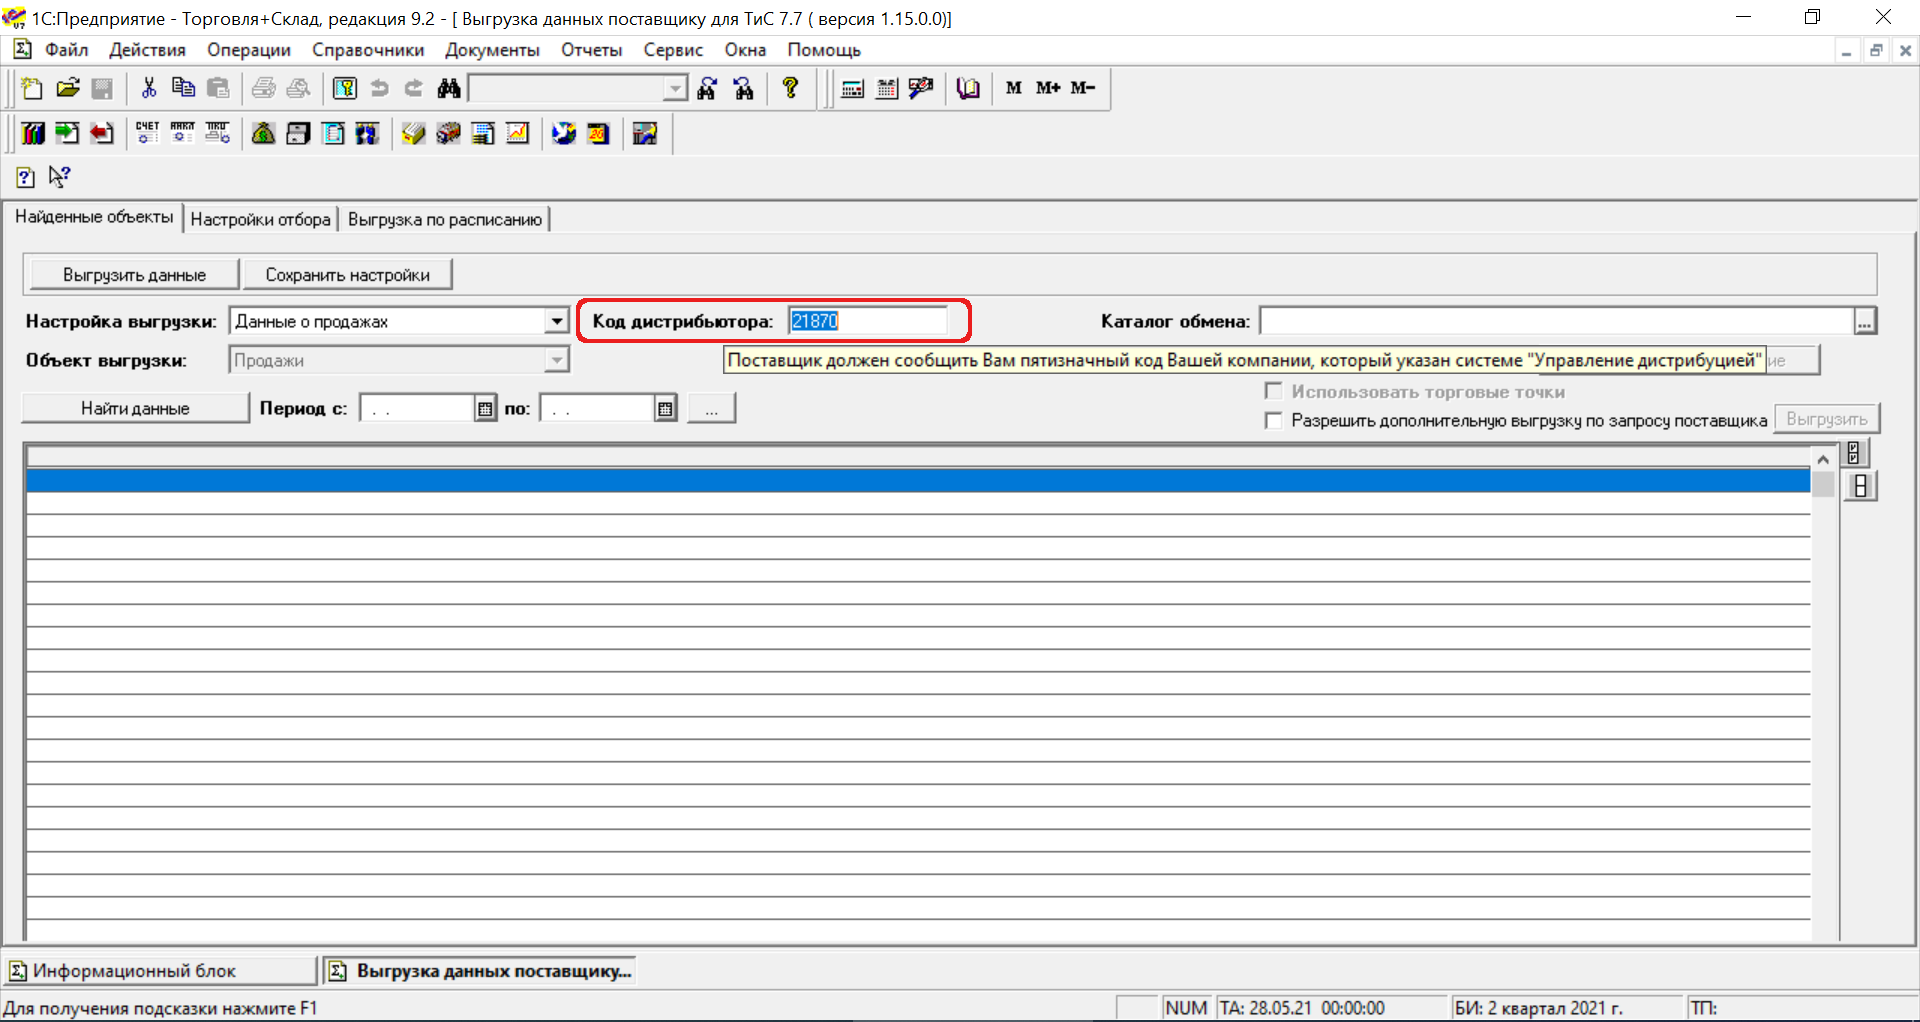Open the Файл menu
Viewport: 1920px width, 1022px height.
[66, 50]
